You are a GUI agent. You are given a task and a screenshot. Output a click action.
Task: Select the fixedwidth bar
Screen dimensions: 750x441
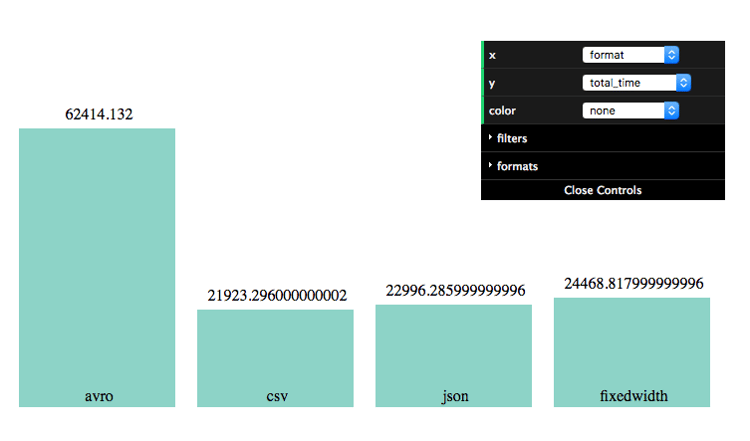tap(632, 353)
